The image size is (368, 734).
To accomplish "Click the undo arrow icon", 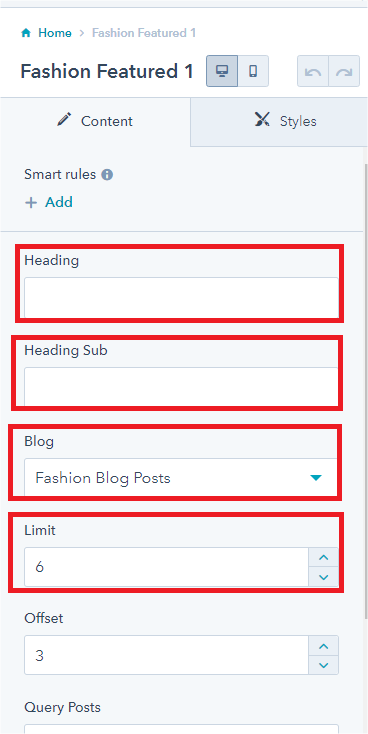I will pyautogui.click(x=313, y=72).
